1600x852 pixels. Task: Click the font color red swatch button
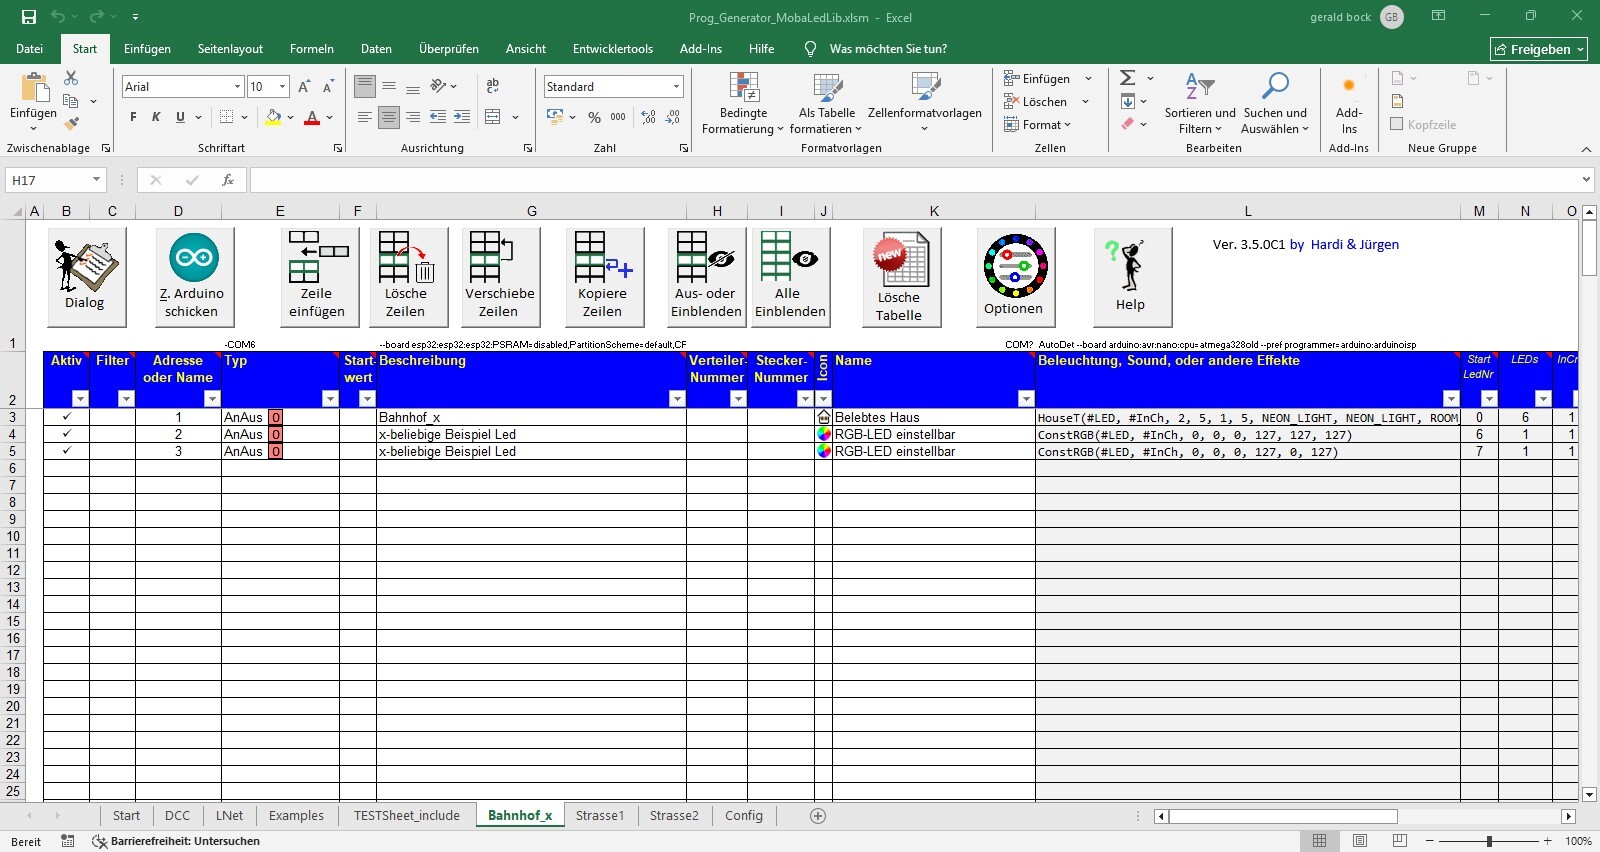tap(312, 118)
